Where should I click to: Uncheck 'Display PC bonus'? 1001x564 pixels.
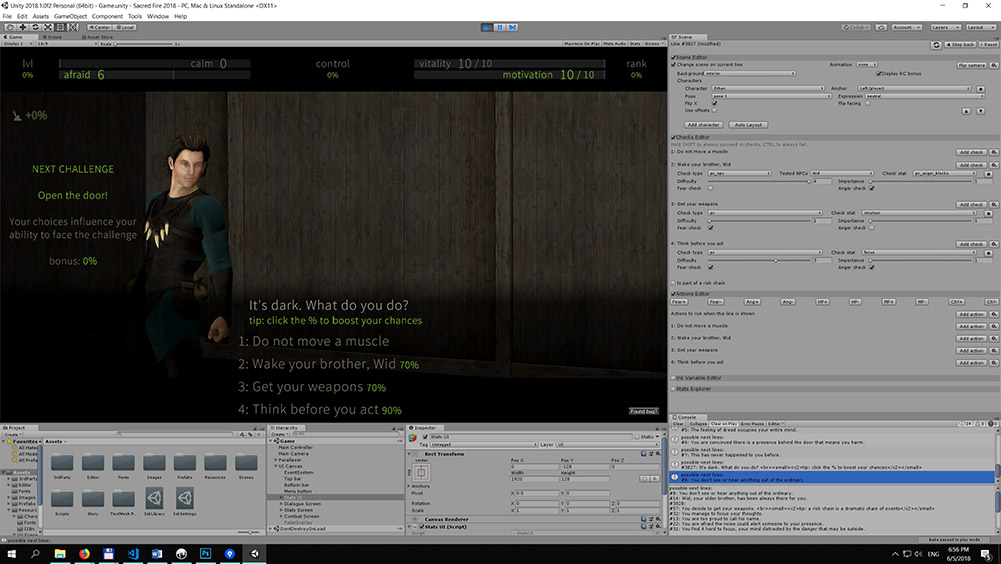point(878,73)
